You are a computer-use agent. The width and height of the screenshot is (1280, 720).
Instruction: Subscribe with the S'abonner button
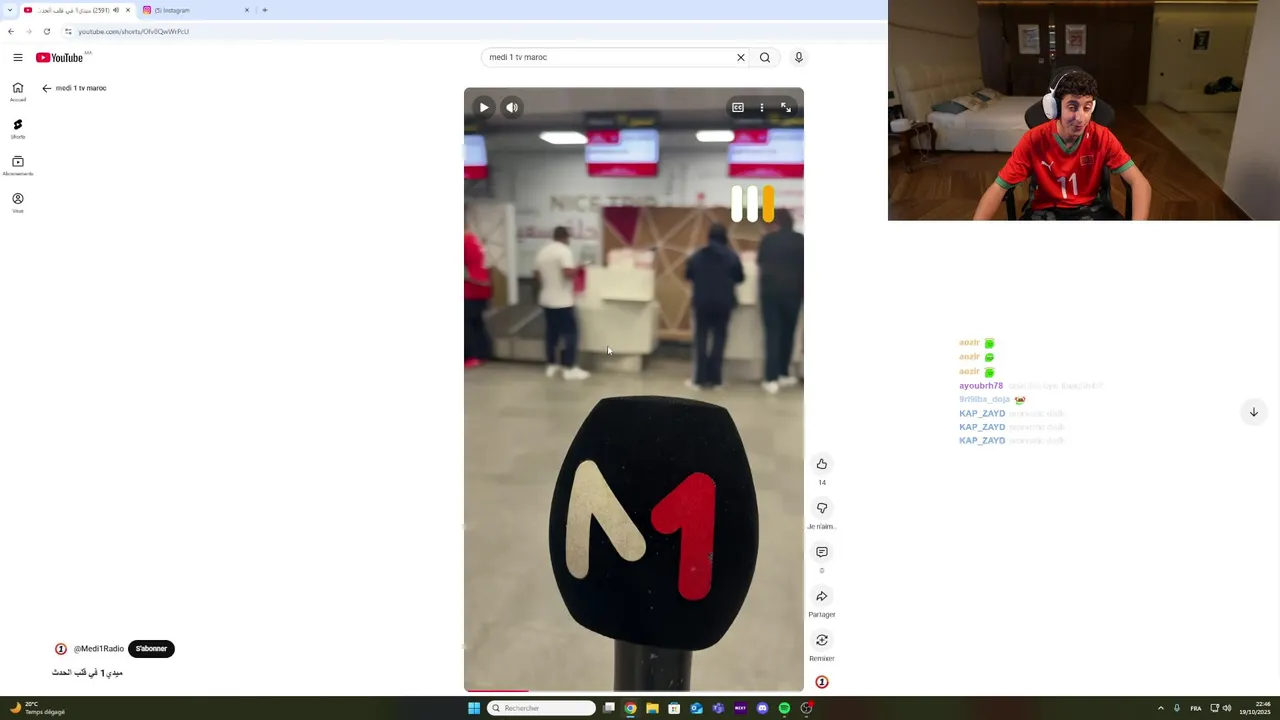(151, 649)
